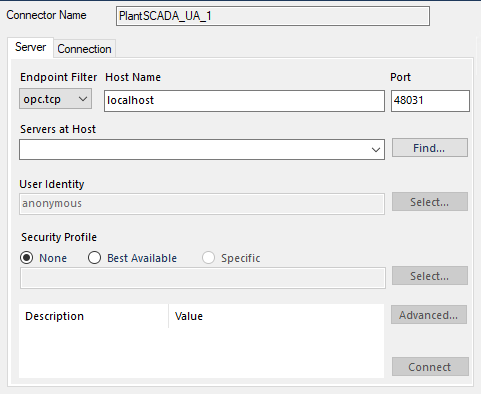
Task: Click the Connect button
Action: (430, 367)
